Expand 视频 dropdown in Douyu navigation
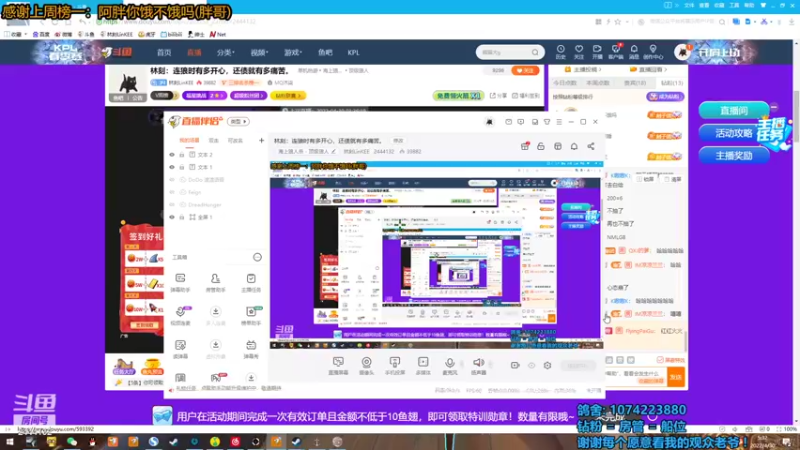The height and width of the screenshot is (450, 800). click(x=259, y=53)
